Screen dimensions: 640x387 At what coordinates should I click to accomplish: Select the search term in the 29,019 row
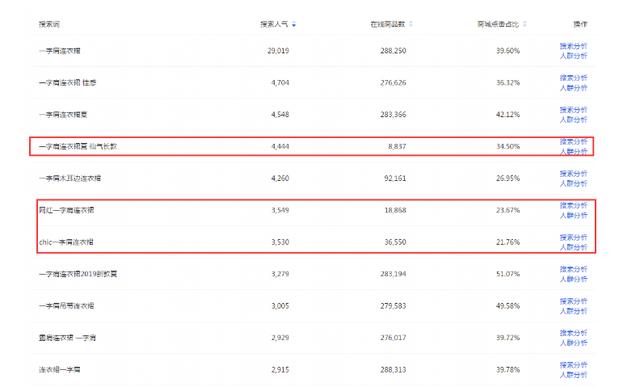[x=60, y=51]
